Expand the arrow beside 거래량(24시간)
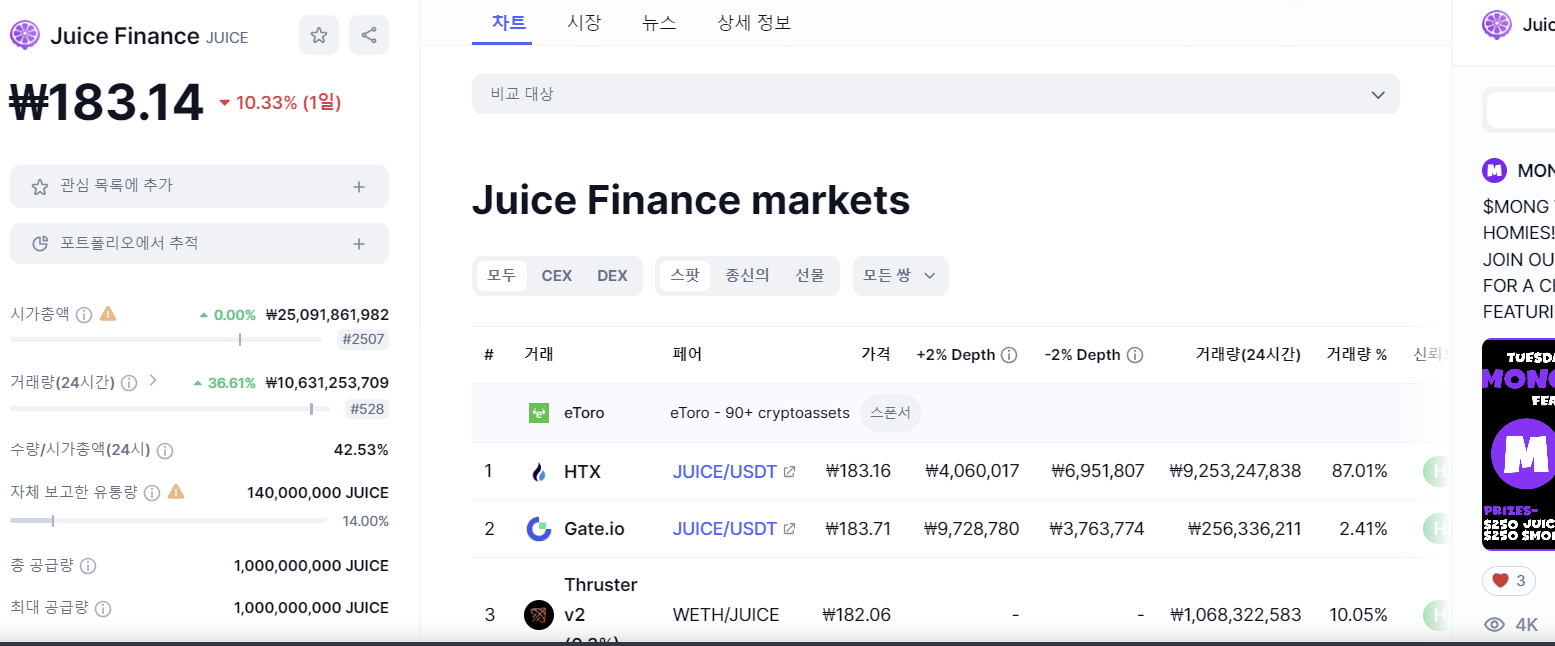 click(153, 381)
